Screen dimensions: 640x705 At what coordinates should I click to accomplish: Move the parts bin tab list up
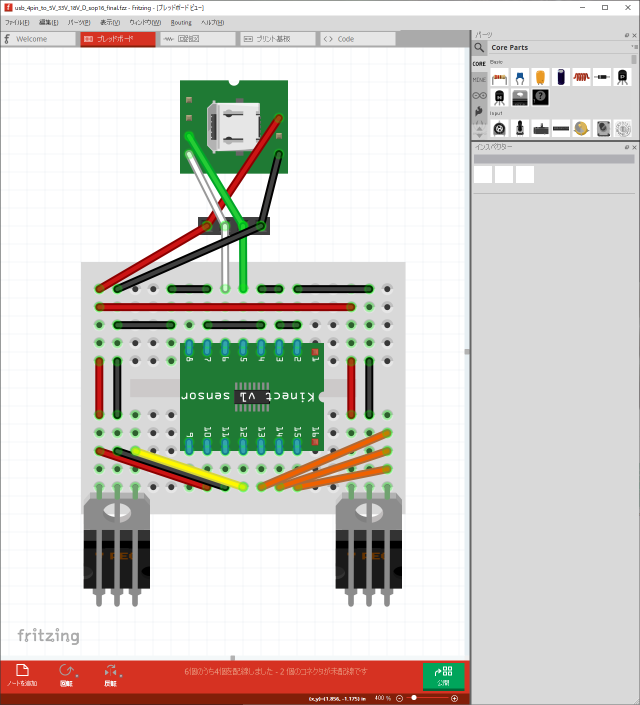479,128
